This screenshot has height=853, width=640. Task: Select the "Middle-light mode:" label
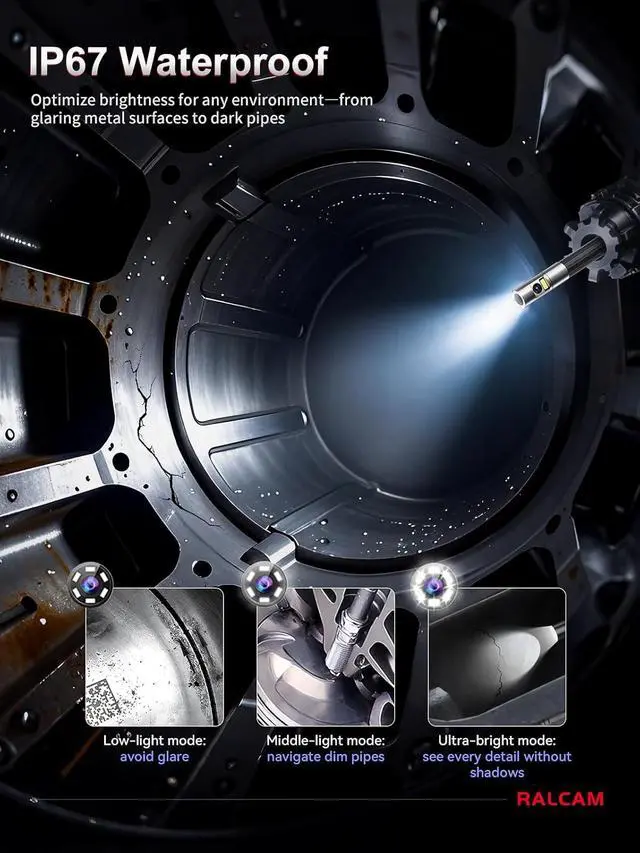[325, 741]
